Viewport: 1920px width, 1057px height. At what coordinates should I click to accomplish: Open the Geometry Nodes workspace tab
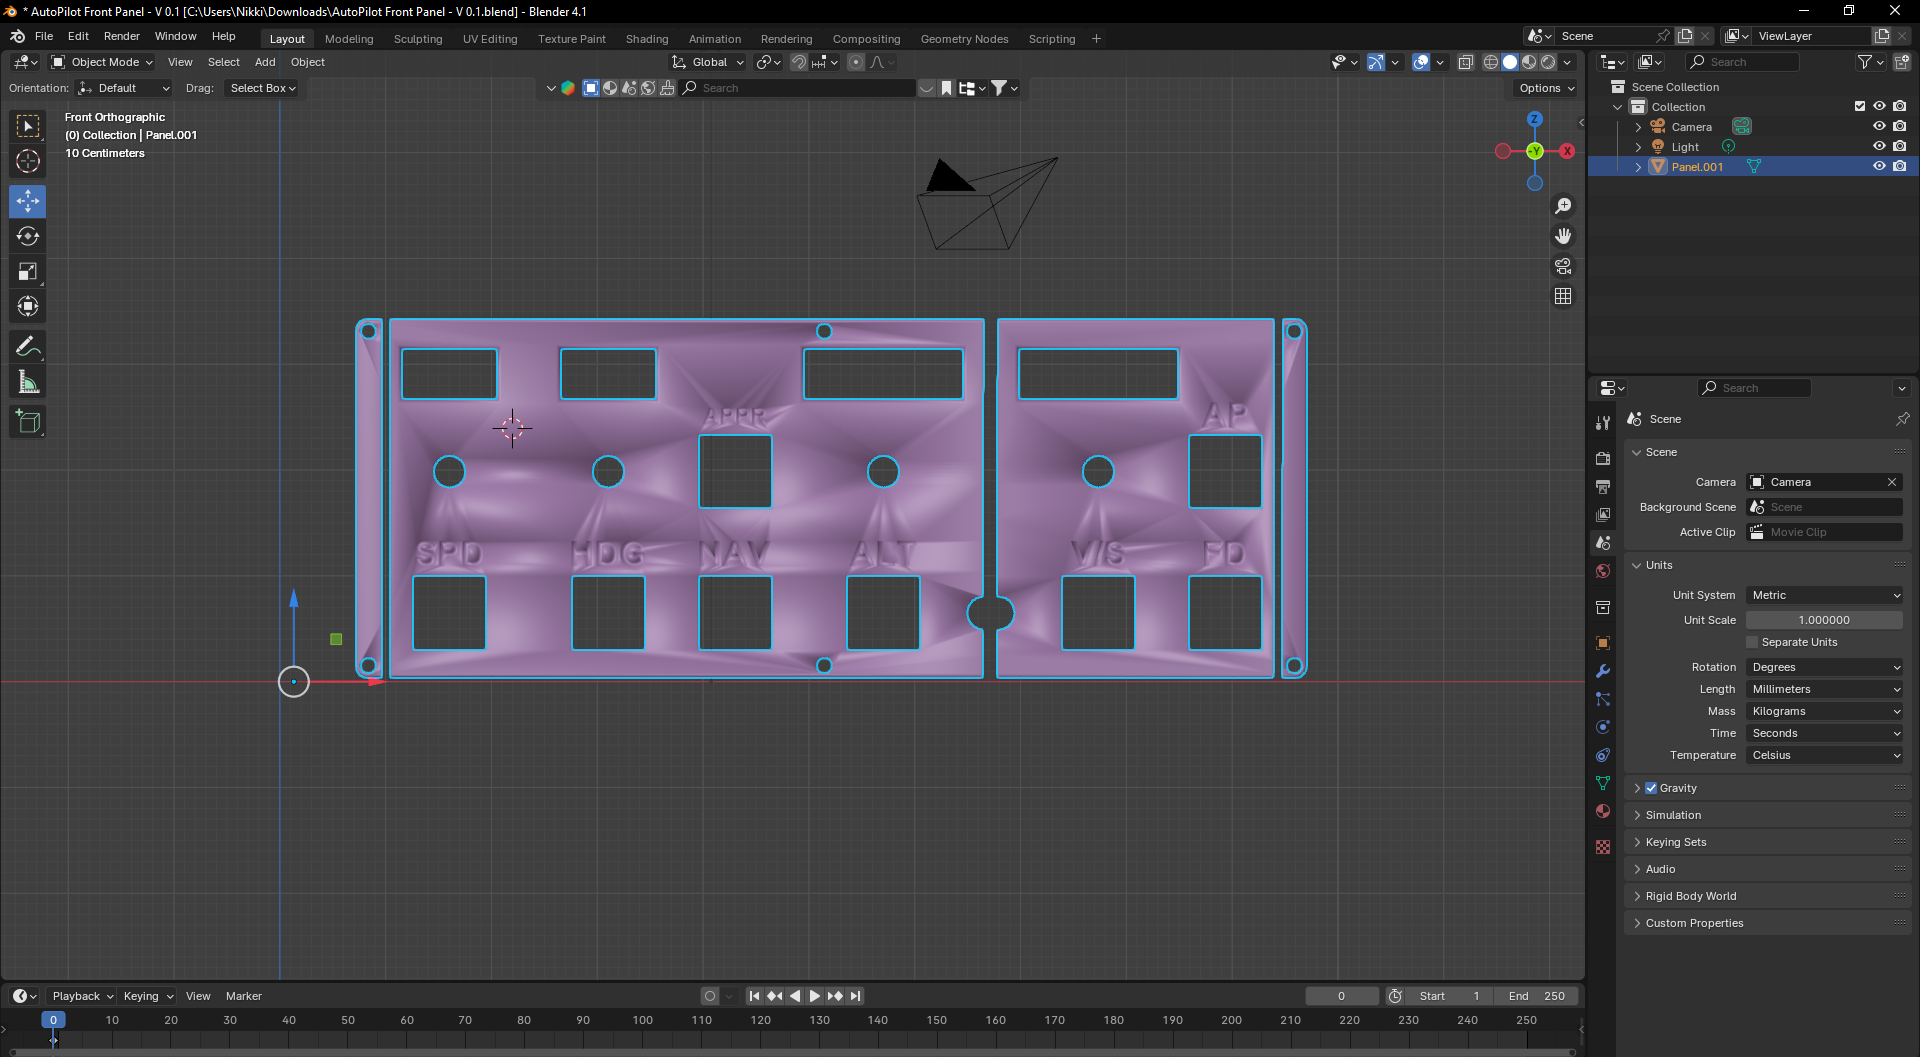click(964, 39)
